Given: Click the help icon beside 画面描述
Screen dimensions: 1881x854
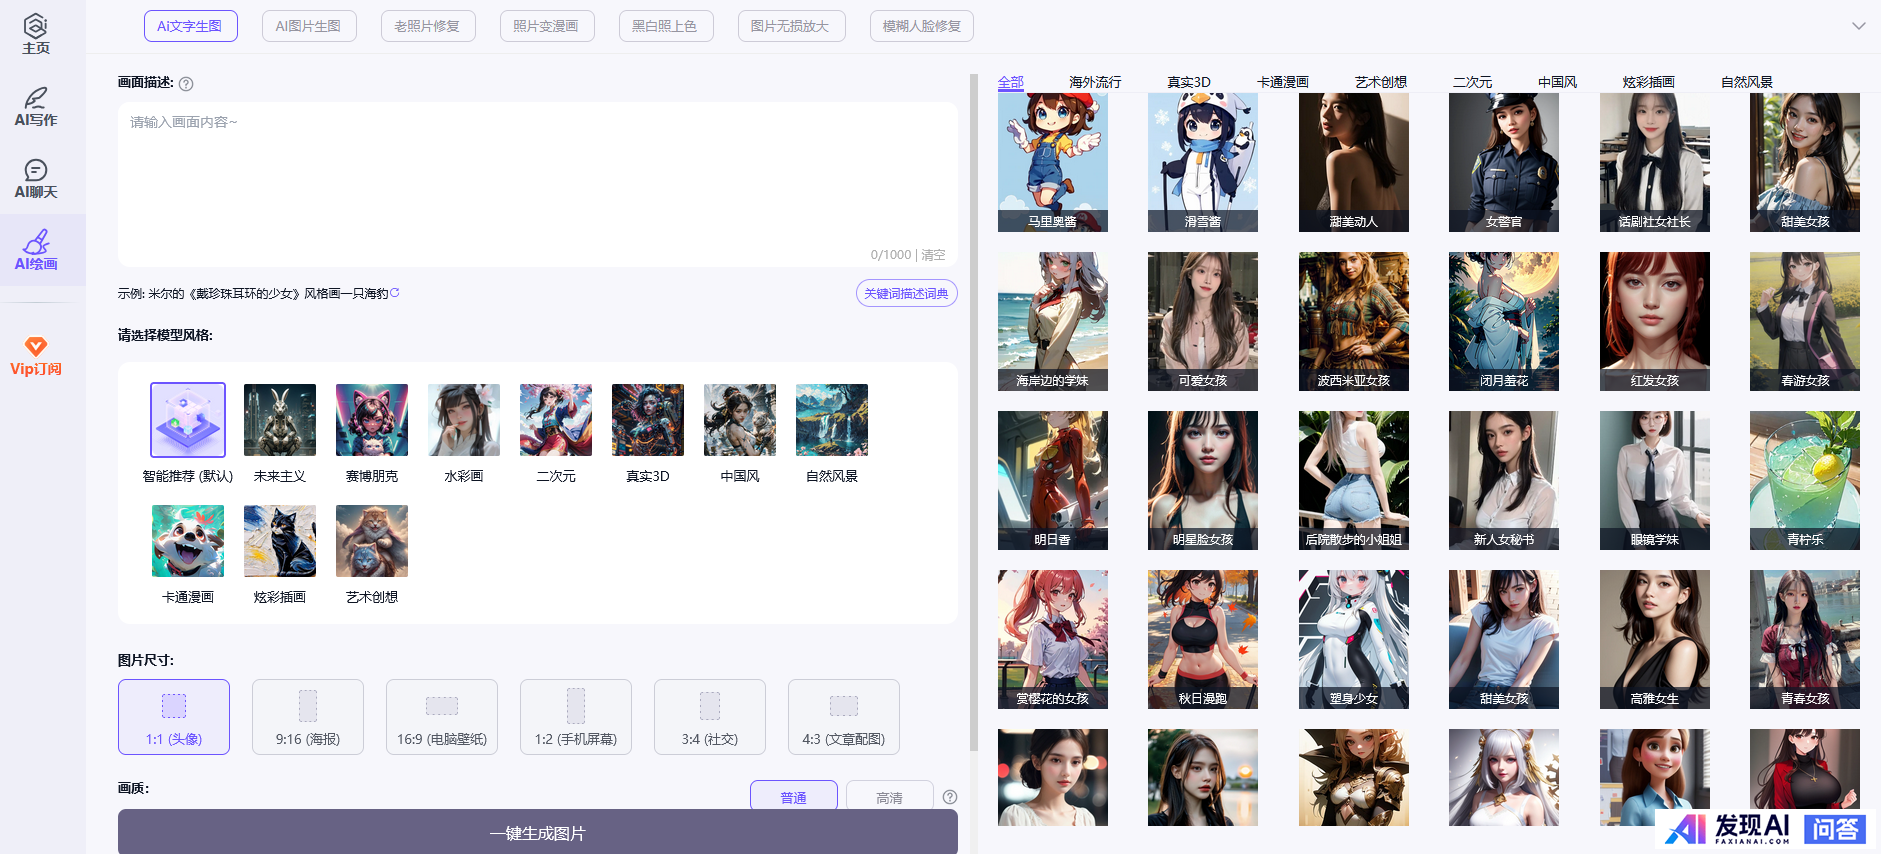Looking at the screenshot, I should click(186, 84).
